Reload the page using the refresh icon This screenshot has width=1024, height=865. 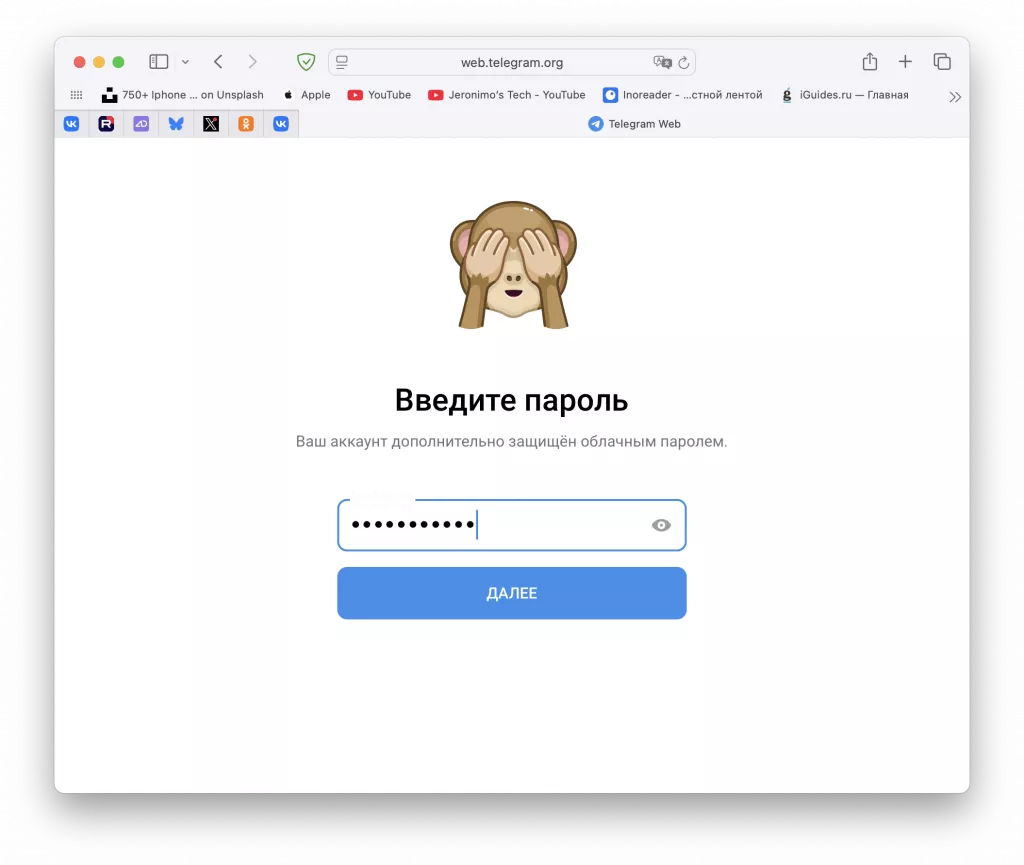683,62
